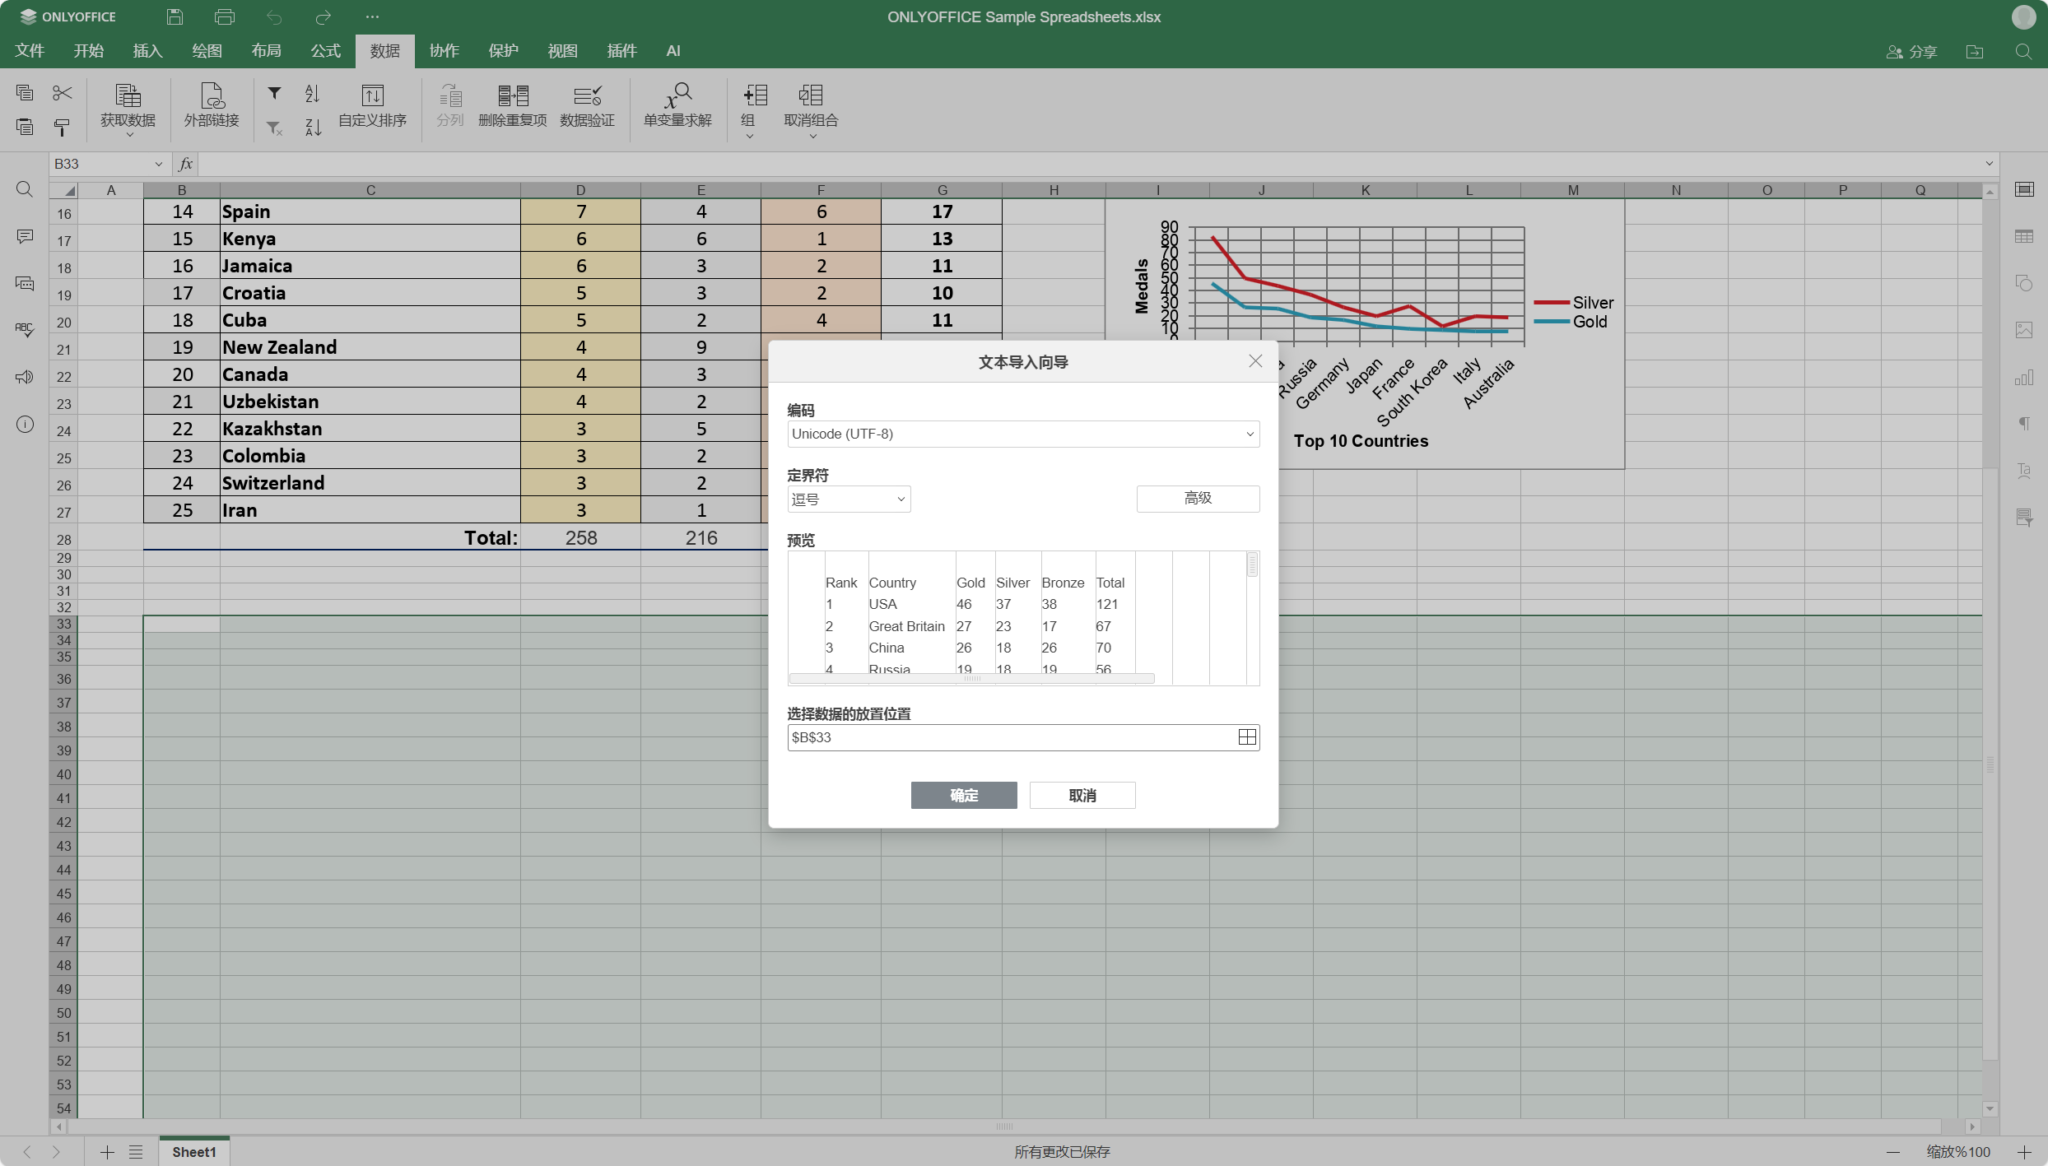Screen dimensions: 2048x1166
Task: Click the cut scissors icon
Action: pyautogui.click(x=62, y=93)
